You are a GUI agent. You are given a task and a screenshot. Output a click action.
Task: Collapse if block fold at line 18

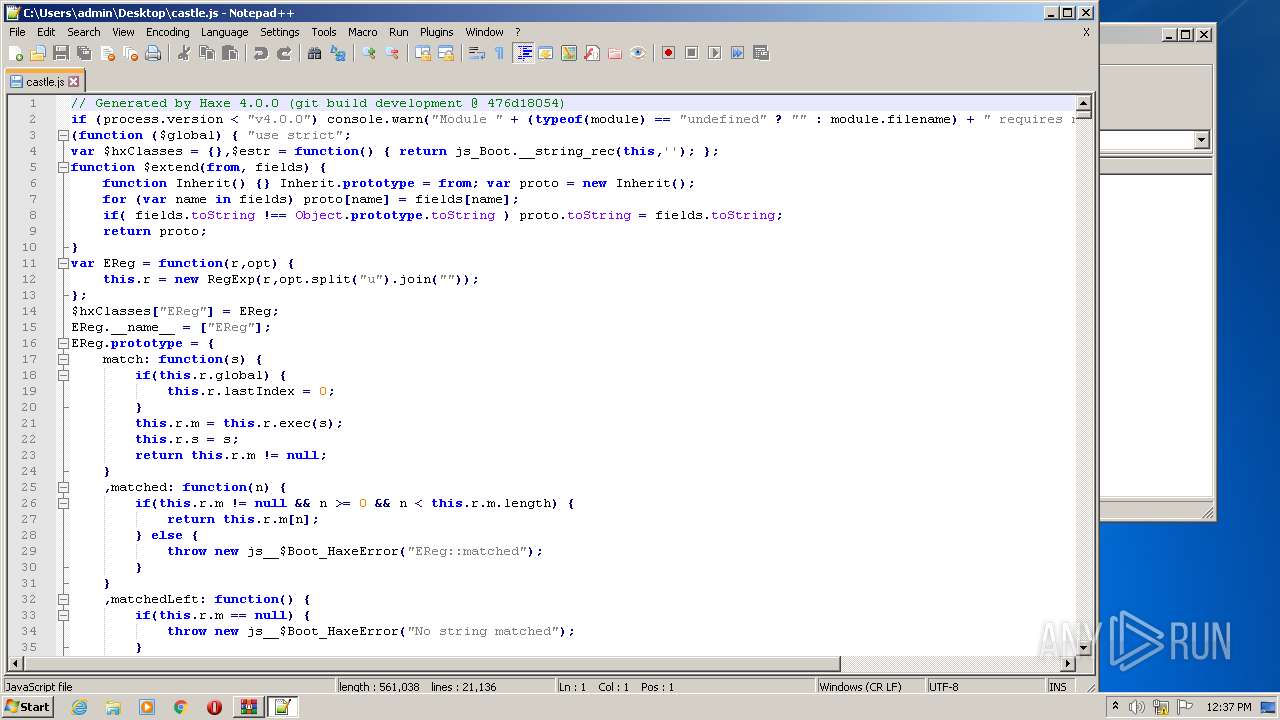(63, 375)
